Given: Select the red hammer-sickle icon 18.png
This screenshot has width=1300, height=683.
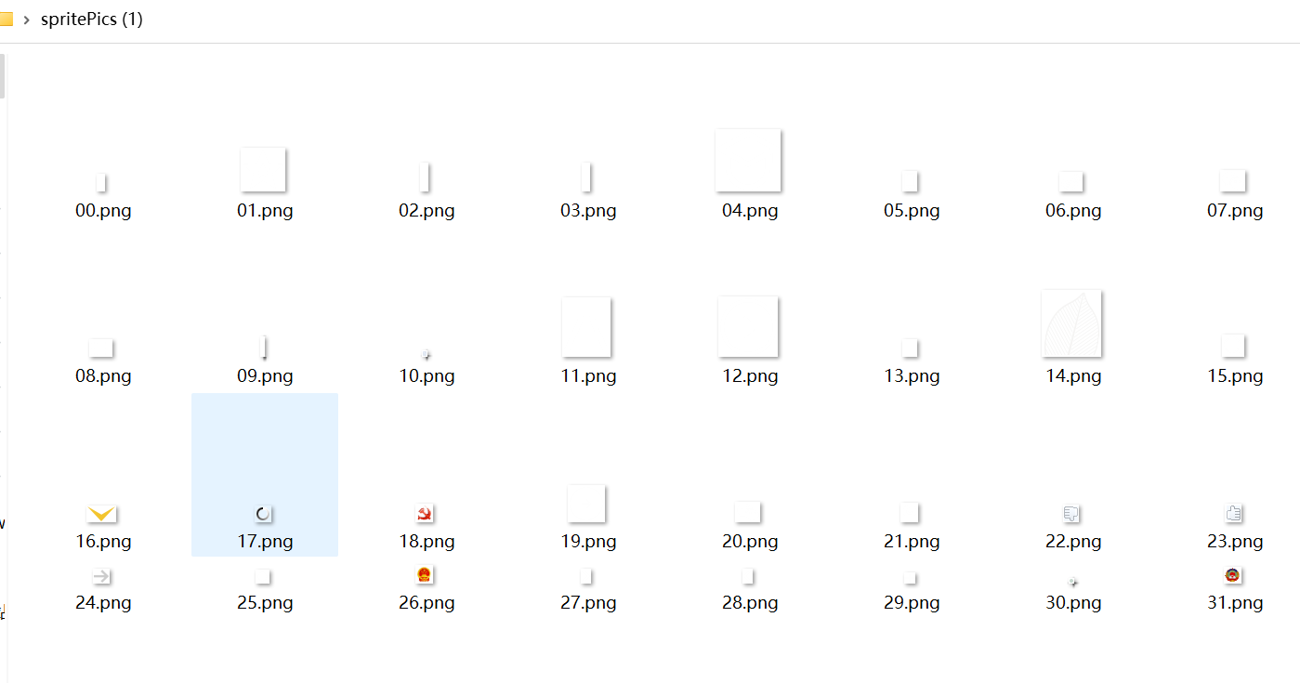Looking at the screenshot, I should pos(425,514).
